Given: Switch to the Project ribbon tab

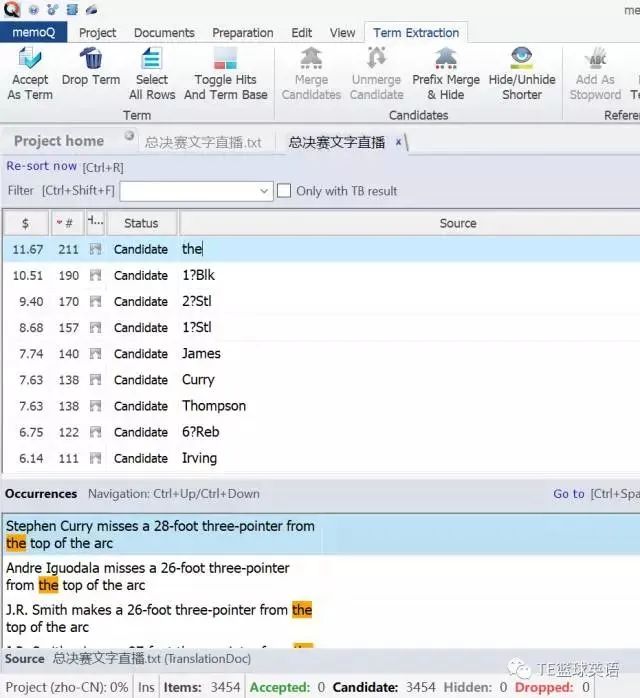Looking at the screenshot, I should pos(97,33).
